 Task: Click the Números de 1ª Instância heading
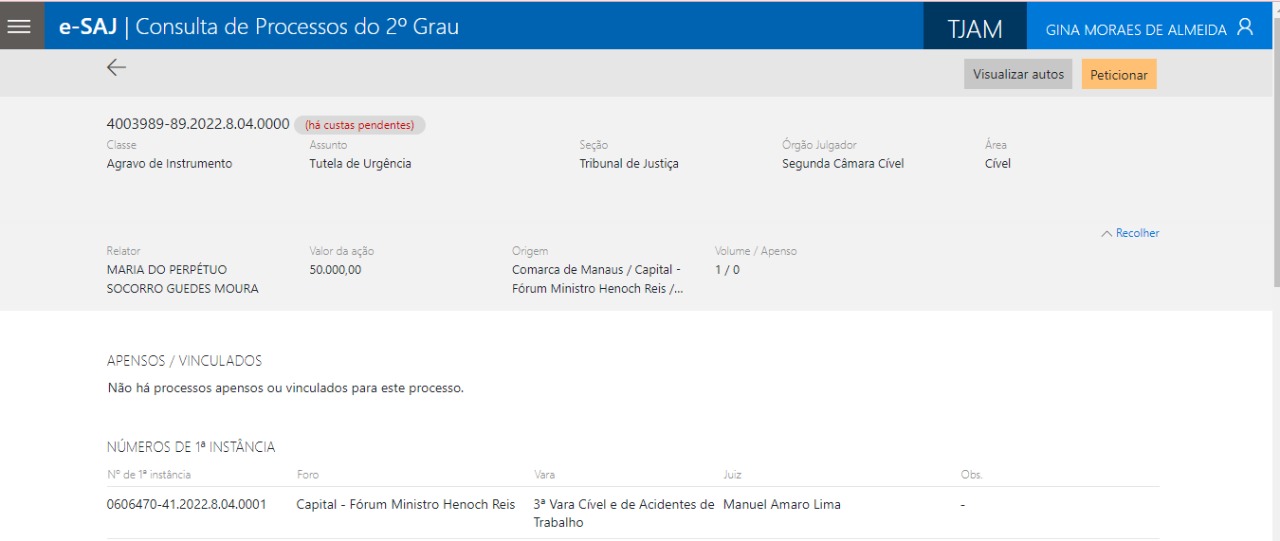click(x=191, y=447)
